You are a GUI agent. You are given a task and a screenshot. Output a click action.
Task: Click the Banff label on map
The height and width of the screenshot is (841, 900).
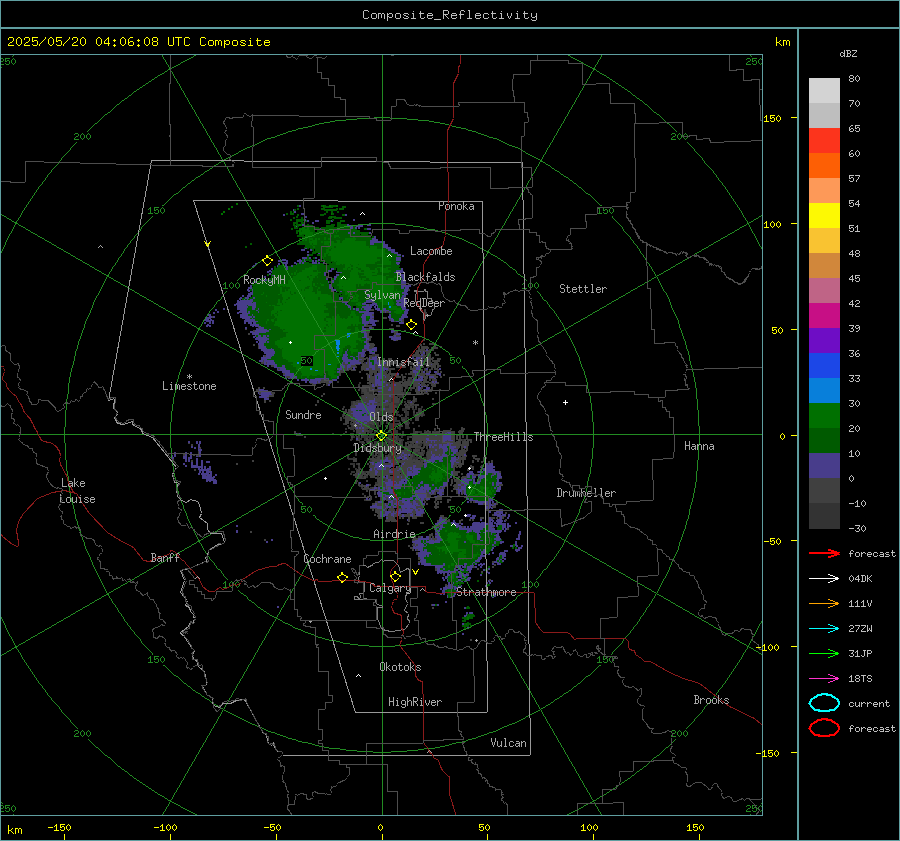pyautogui.click(x=165, y=558)
